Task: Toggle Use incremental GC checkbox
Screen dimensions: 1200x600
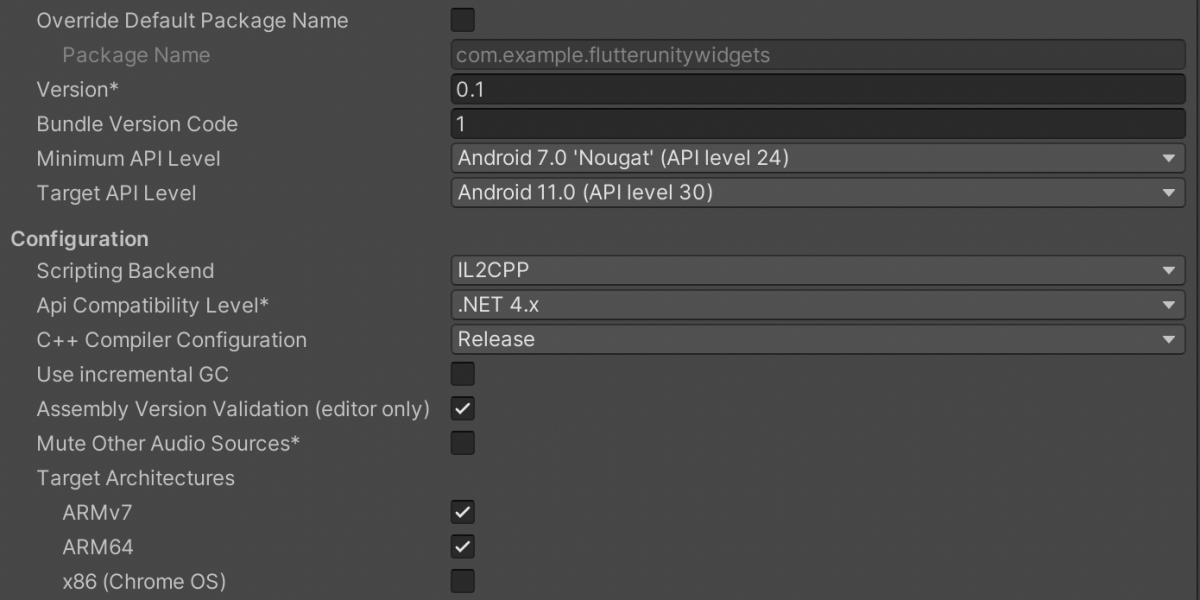Action: (463, 374)
